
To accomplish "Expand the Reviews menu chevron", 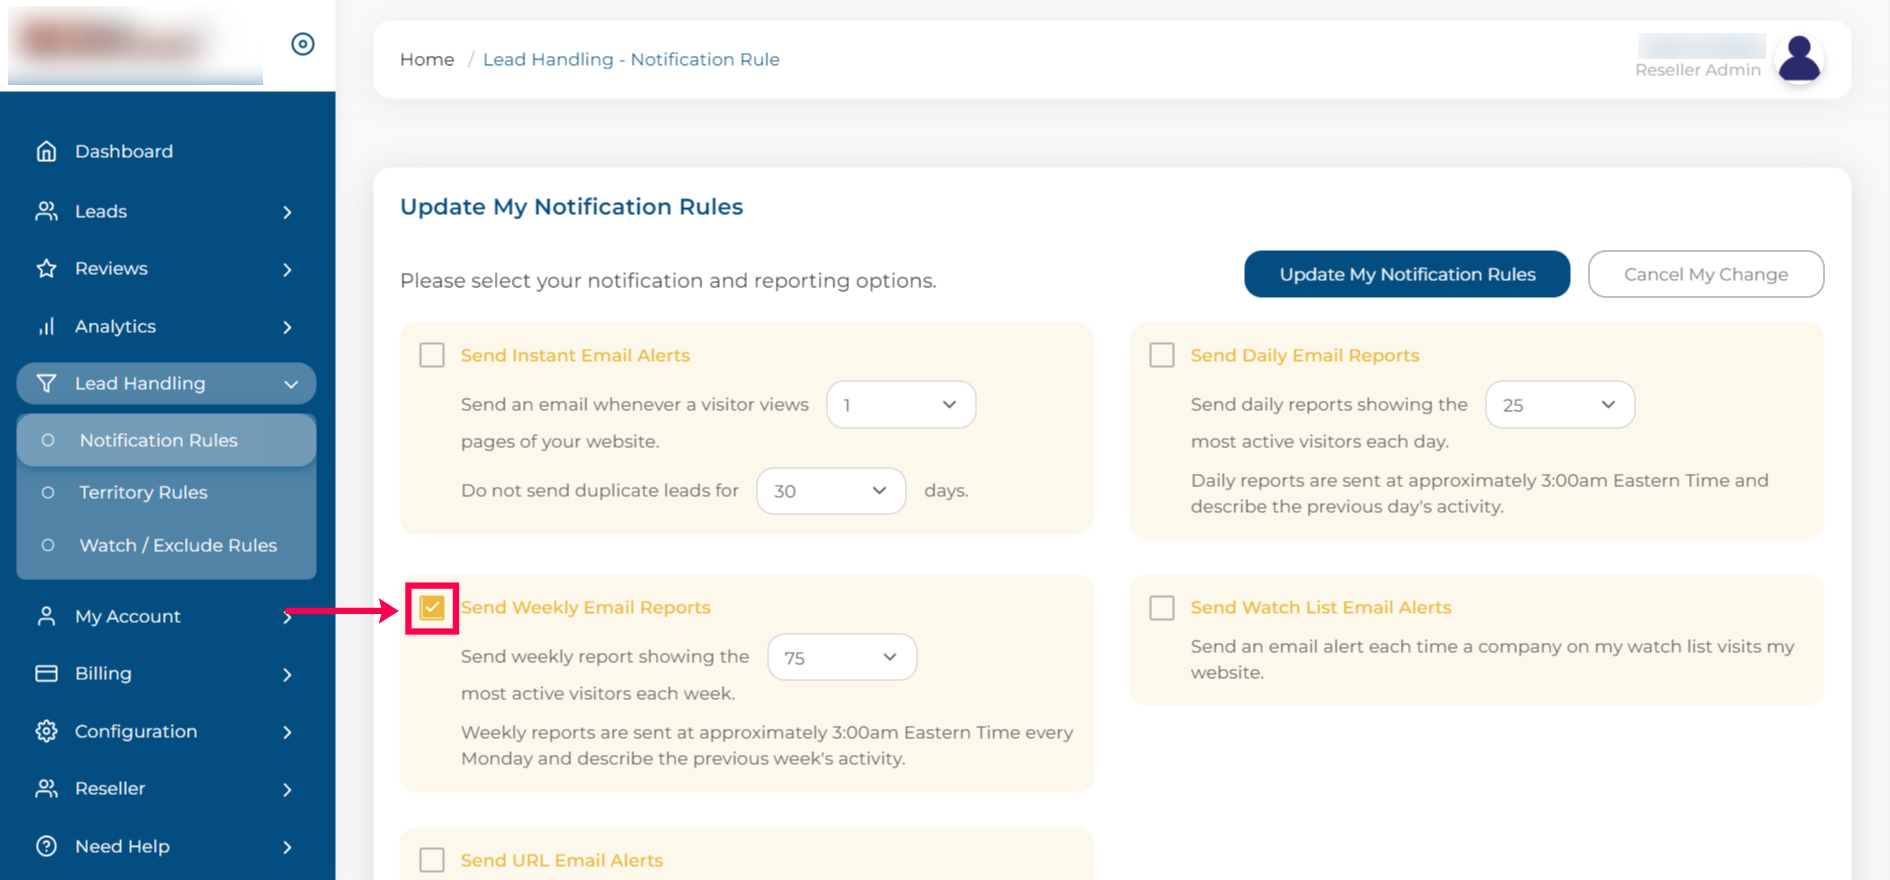I will point(288,269).
